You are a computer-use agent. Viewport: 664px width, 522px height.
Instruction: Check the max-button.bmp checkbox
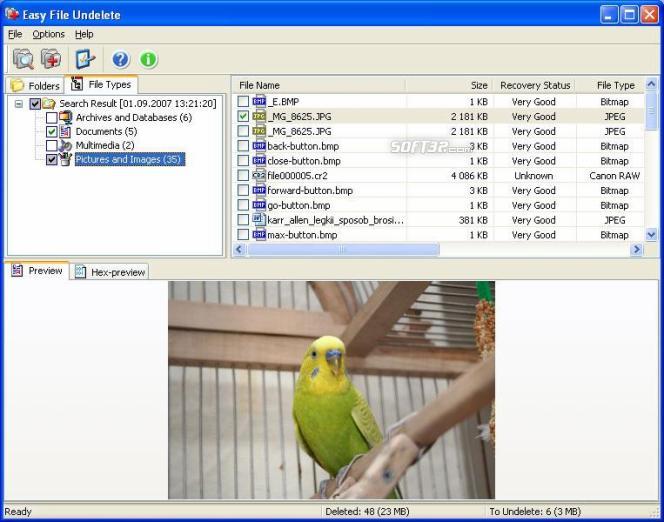(243, 235)
